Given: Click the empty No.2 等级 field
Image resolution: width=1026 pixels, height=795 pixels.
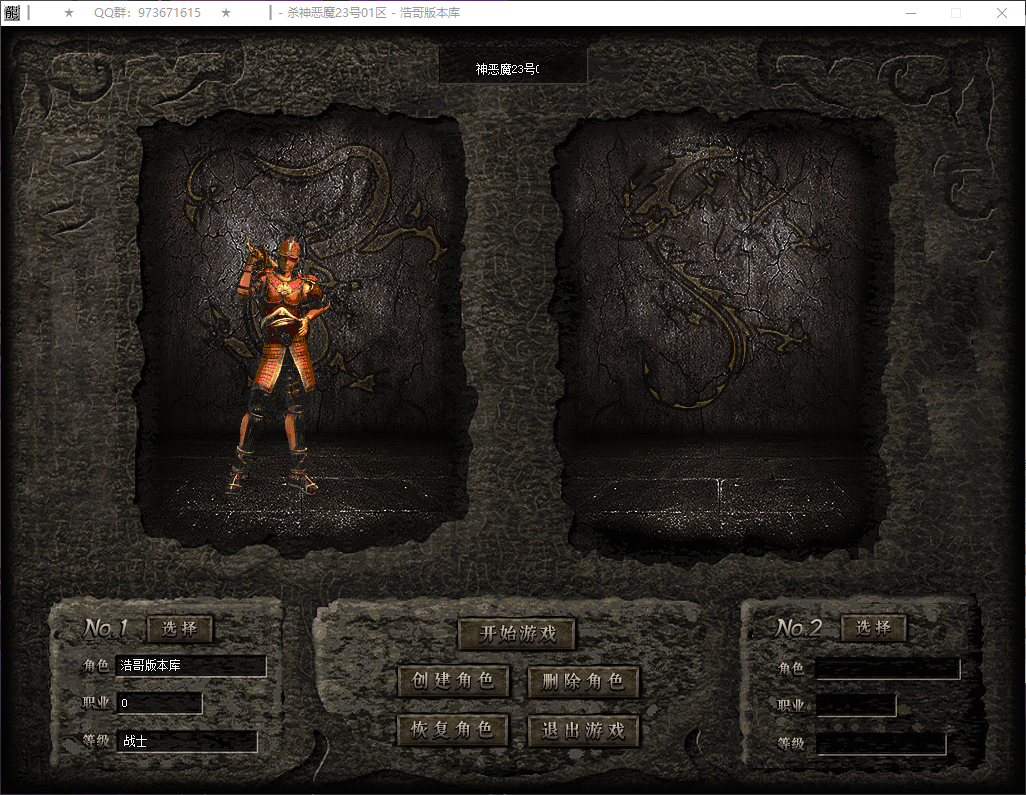Looking at the screenshot, I should tap(880, 744).
